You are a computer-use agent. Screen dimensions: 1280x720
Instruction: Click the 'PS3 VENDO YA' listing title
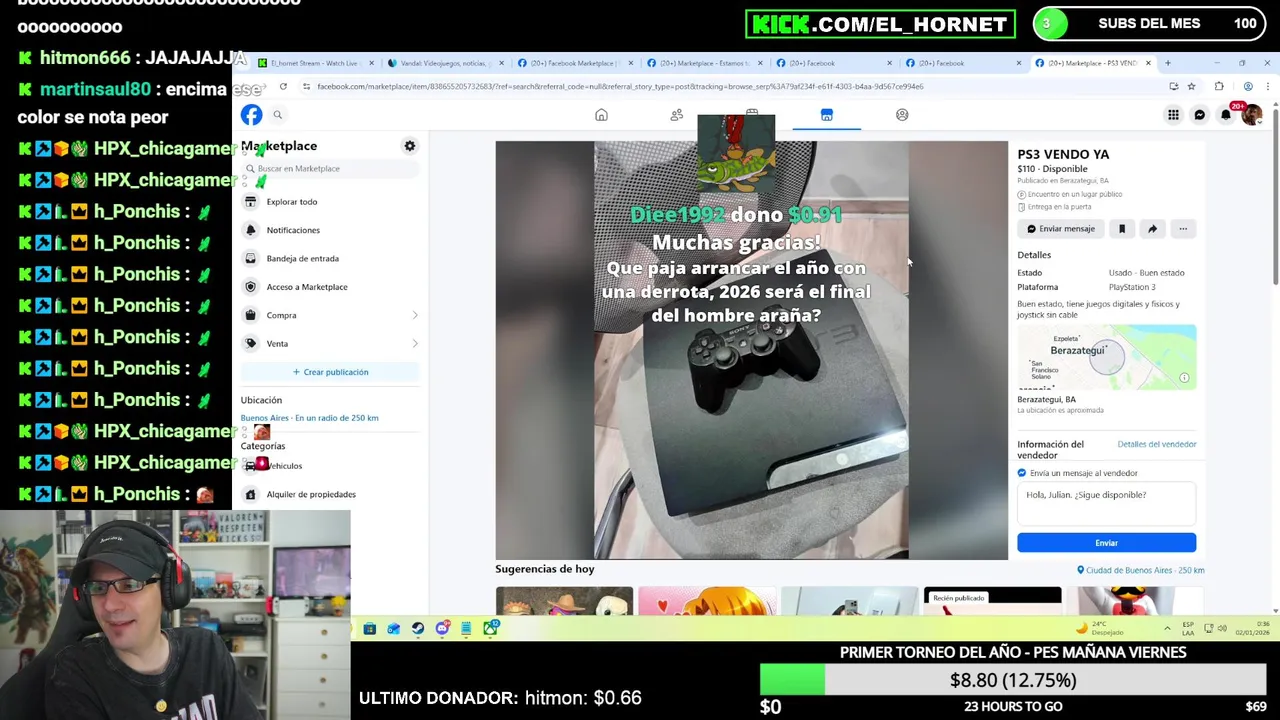coord(1063,154)
